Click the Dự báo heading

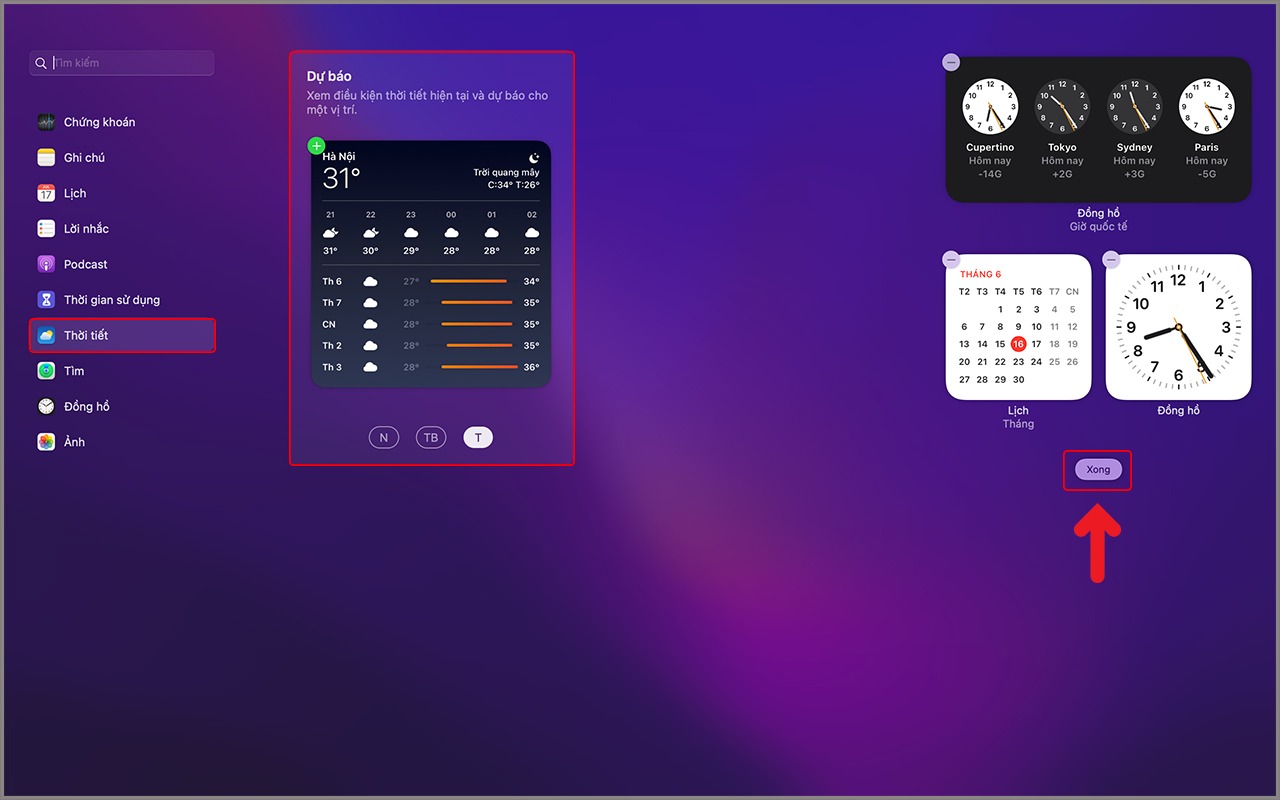[x=329, y=76]
